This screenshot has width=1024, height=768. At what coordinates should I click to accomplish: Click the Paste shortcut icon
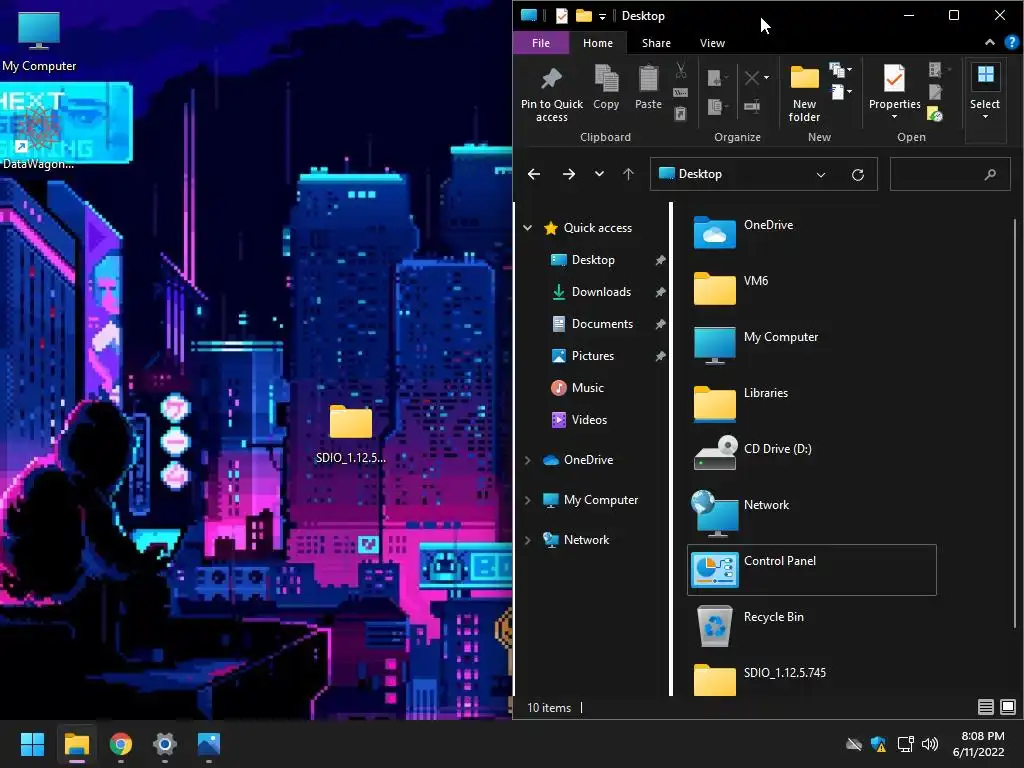pyautogui.click(x=680, y=114)
